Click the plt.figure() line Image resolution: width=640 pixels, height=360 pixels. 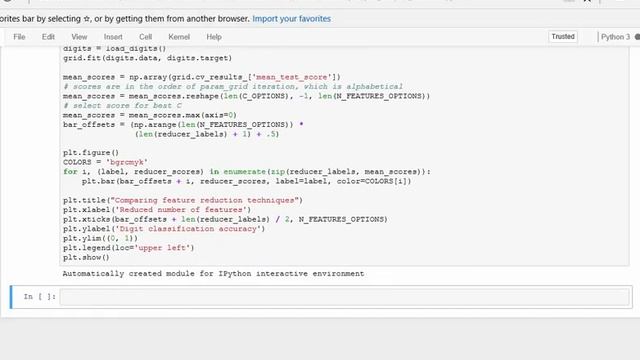coord(91,153)
